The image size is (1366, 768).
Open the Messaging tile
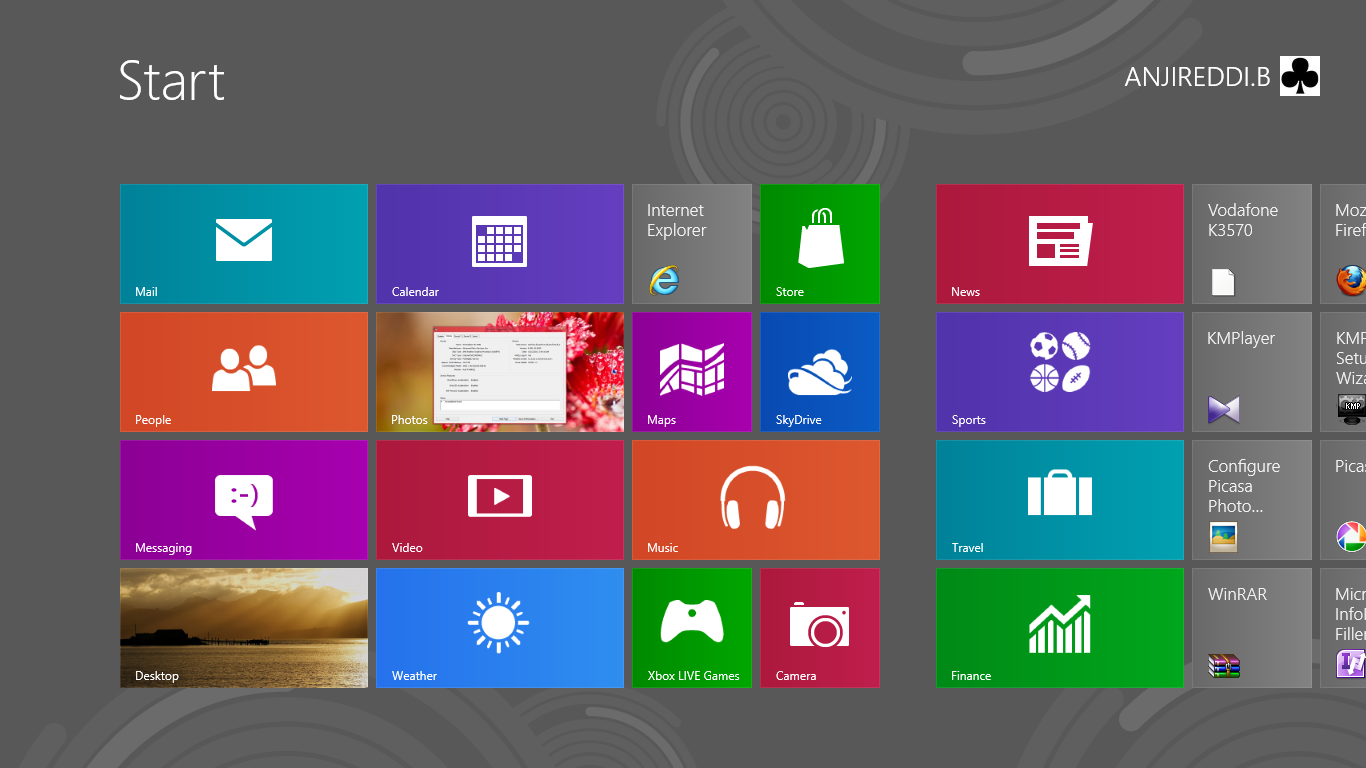[244, 500]
